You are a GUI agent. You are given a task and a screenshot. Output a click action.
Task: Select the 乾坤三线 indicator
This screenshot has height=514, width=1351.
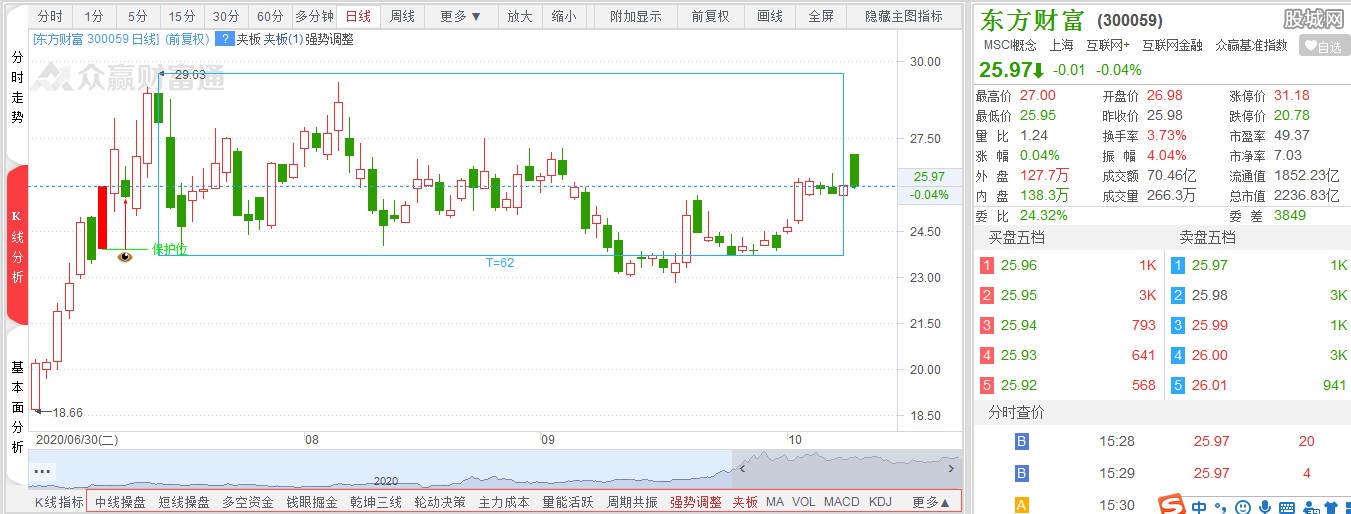376,502
